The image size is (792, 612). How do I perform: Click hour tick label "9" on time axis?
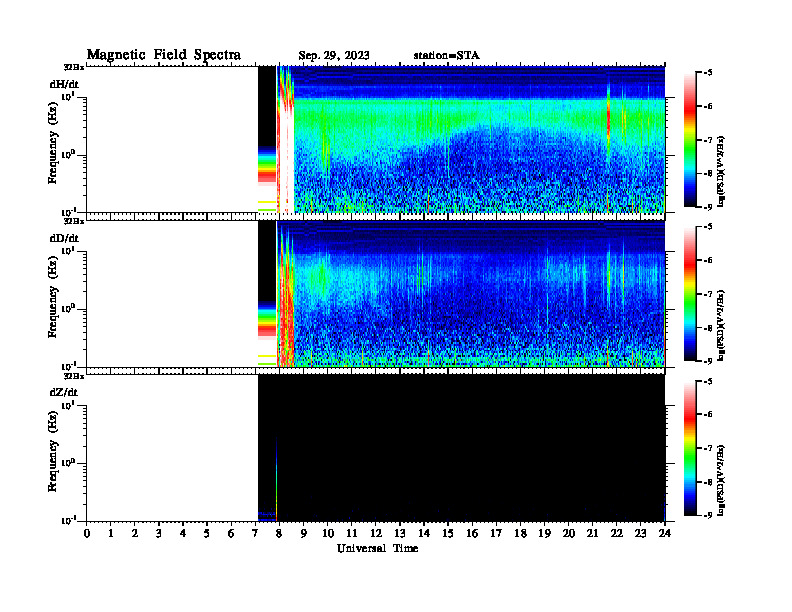304,534
